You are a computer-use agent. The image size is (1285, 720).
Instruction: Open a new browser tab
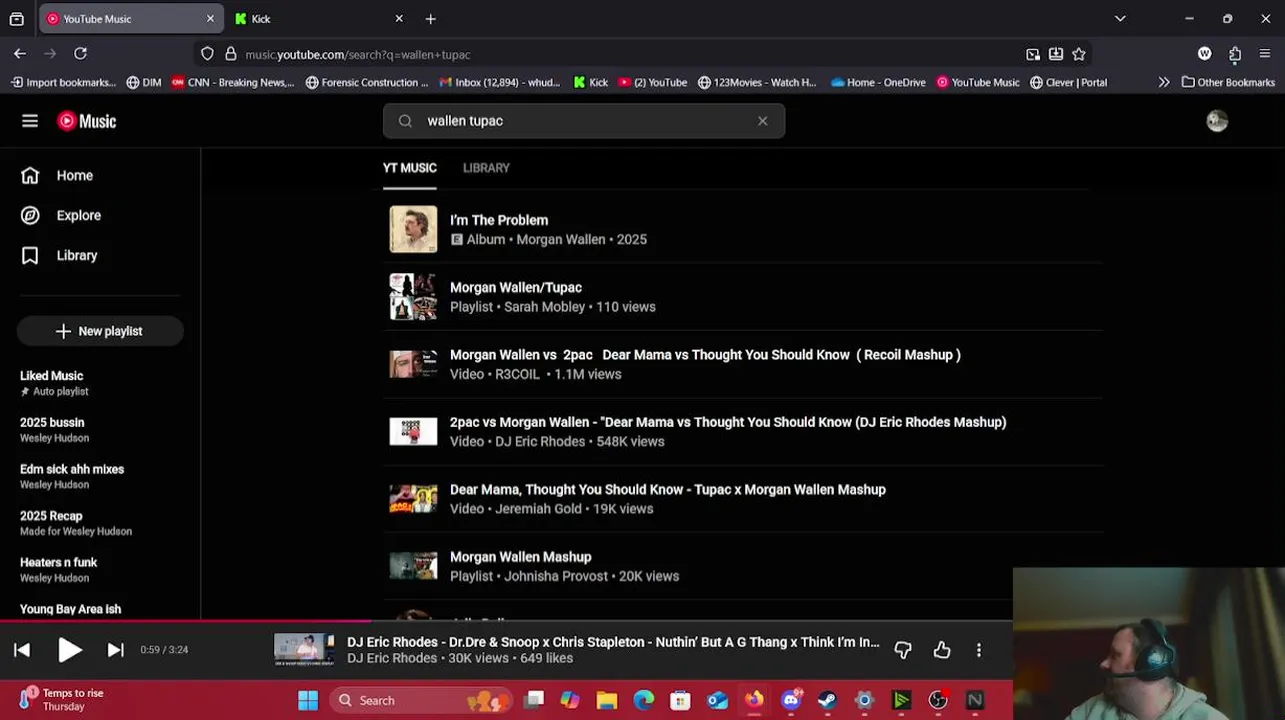[430, 19]
